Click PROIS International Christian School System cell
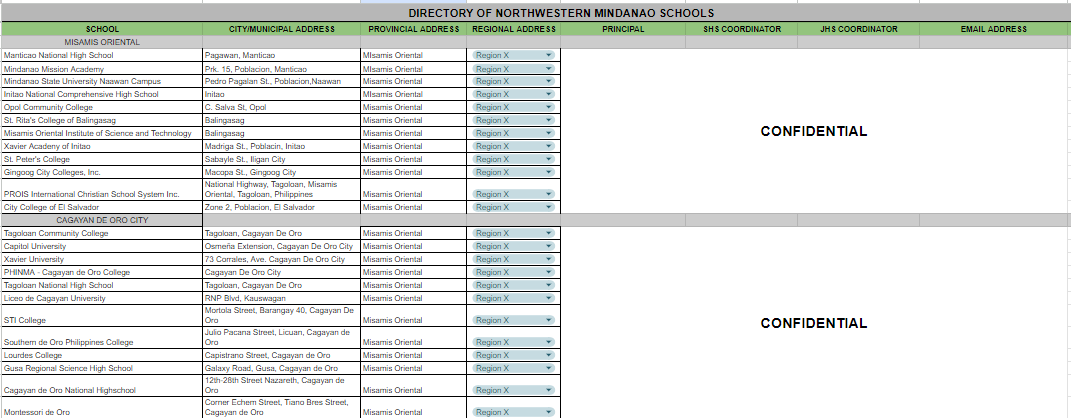 tap(102, 189)
